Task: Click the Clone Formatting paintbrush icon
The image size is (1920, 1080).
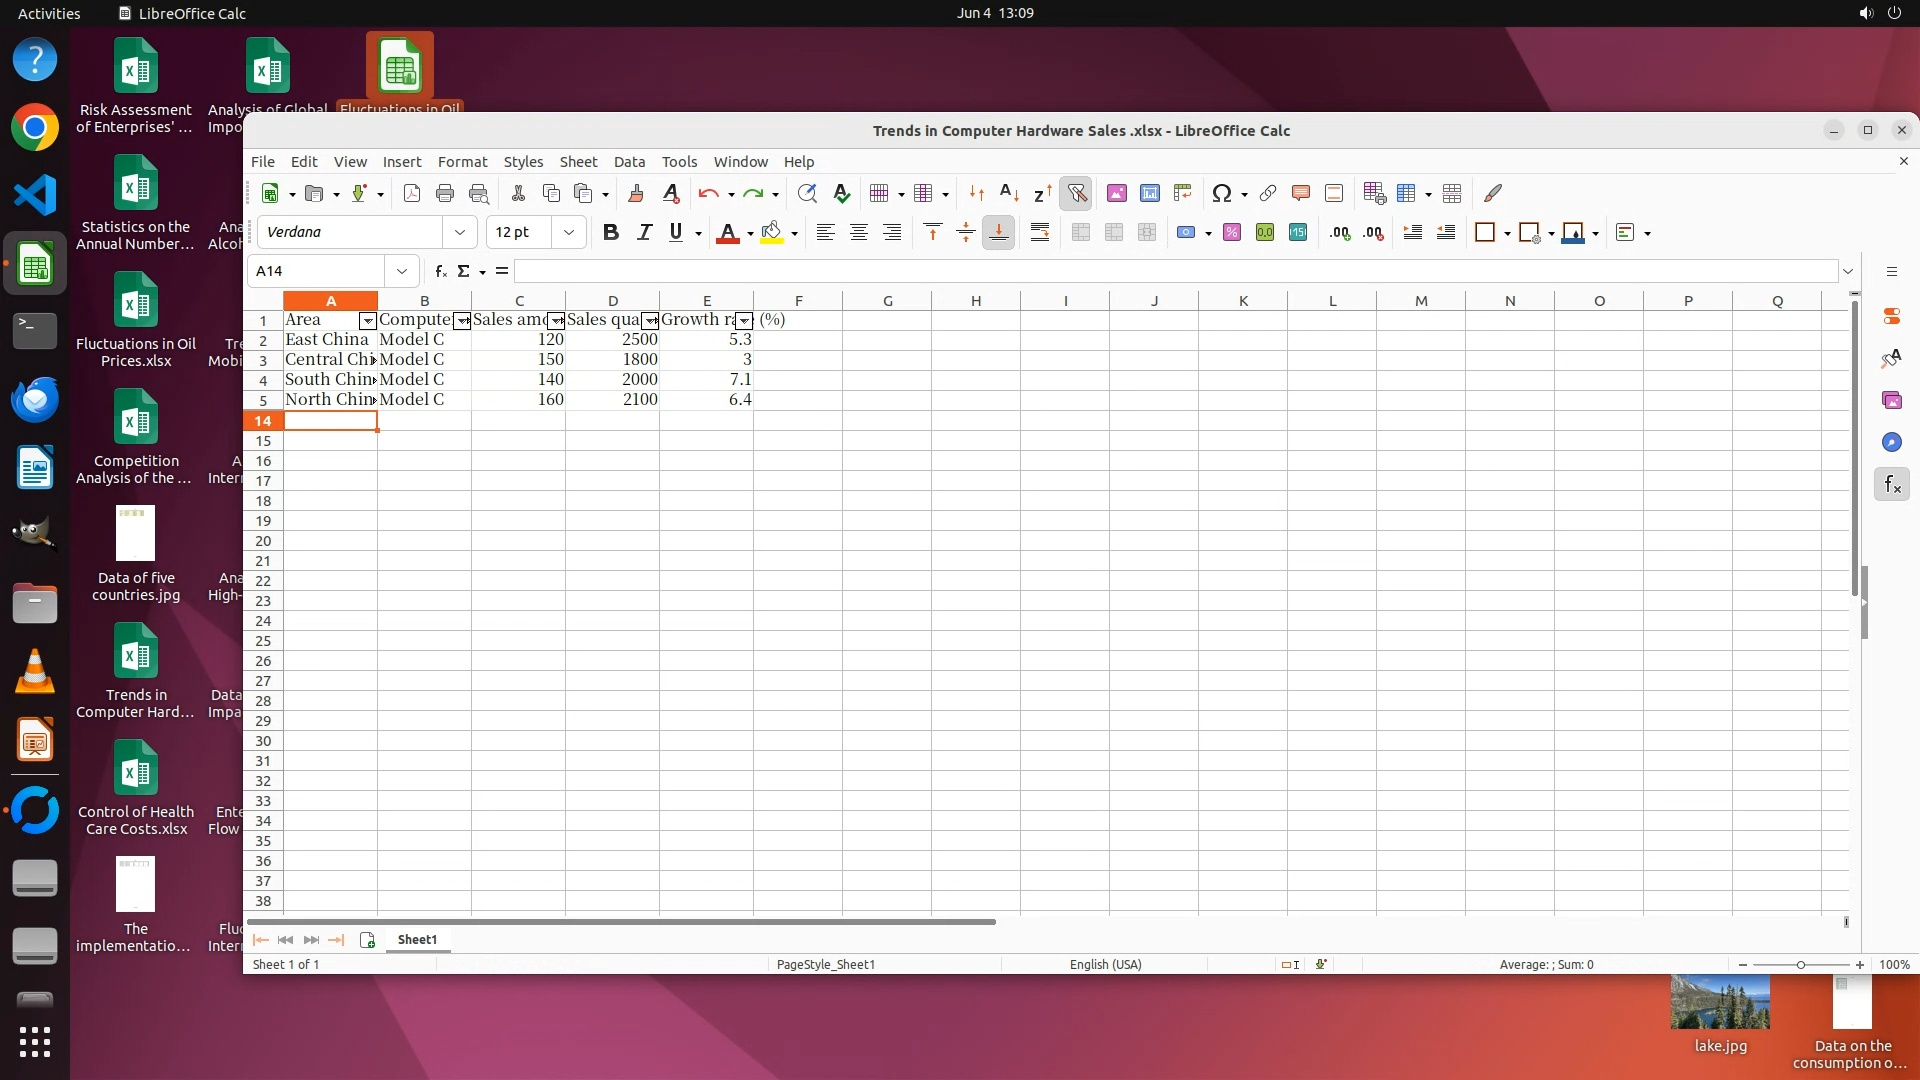Action: click(x=635, y=194)
